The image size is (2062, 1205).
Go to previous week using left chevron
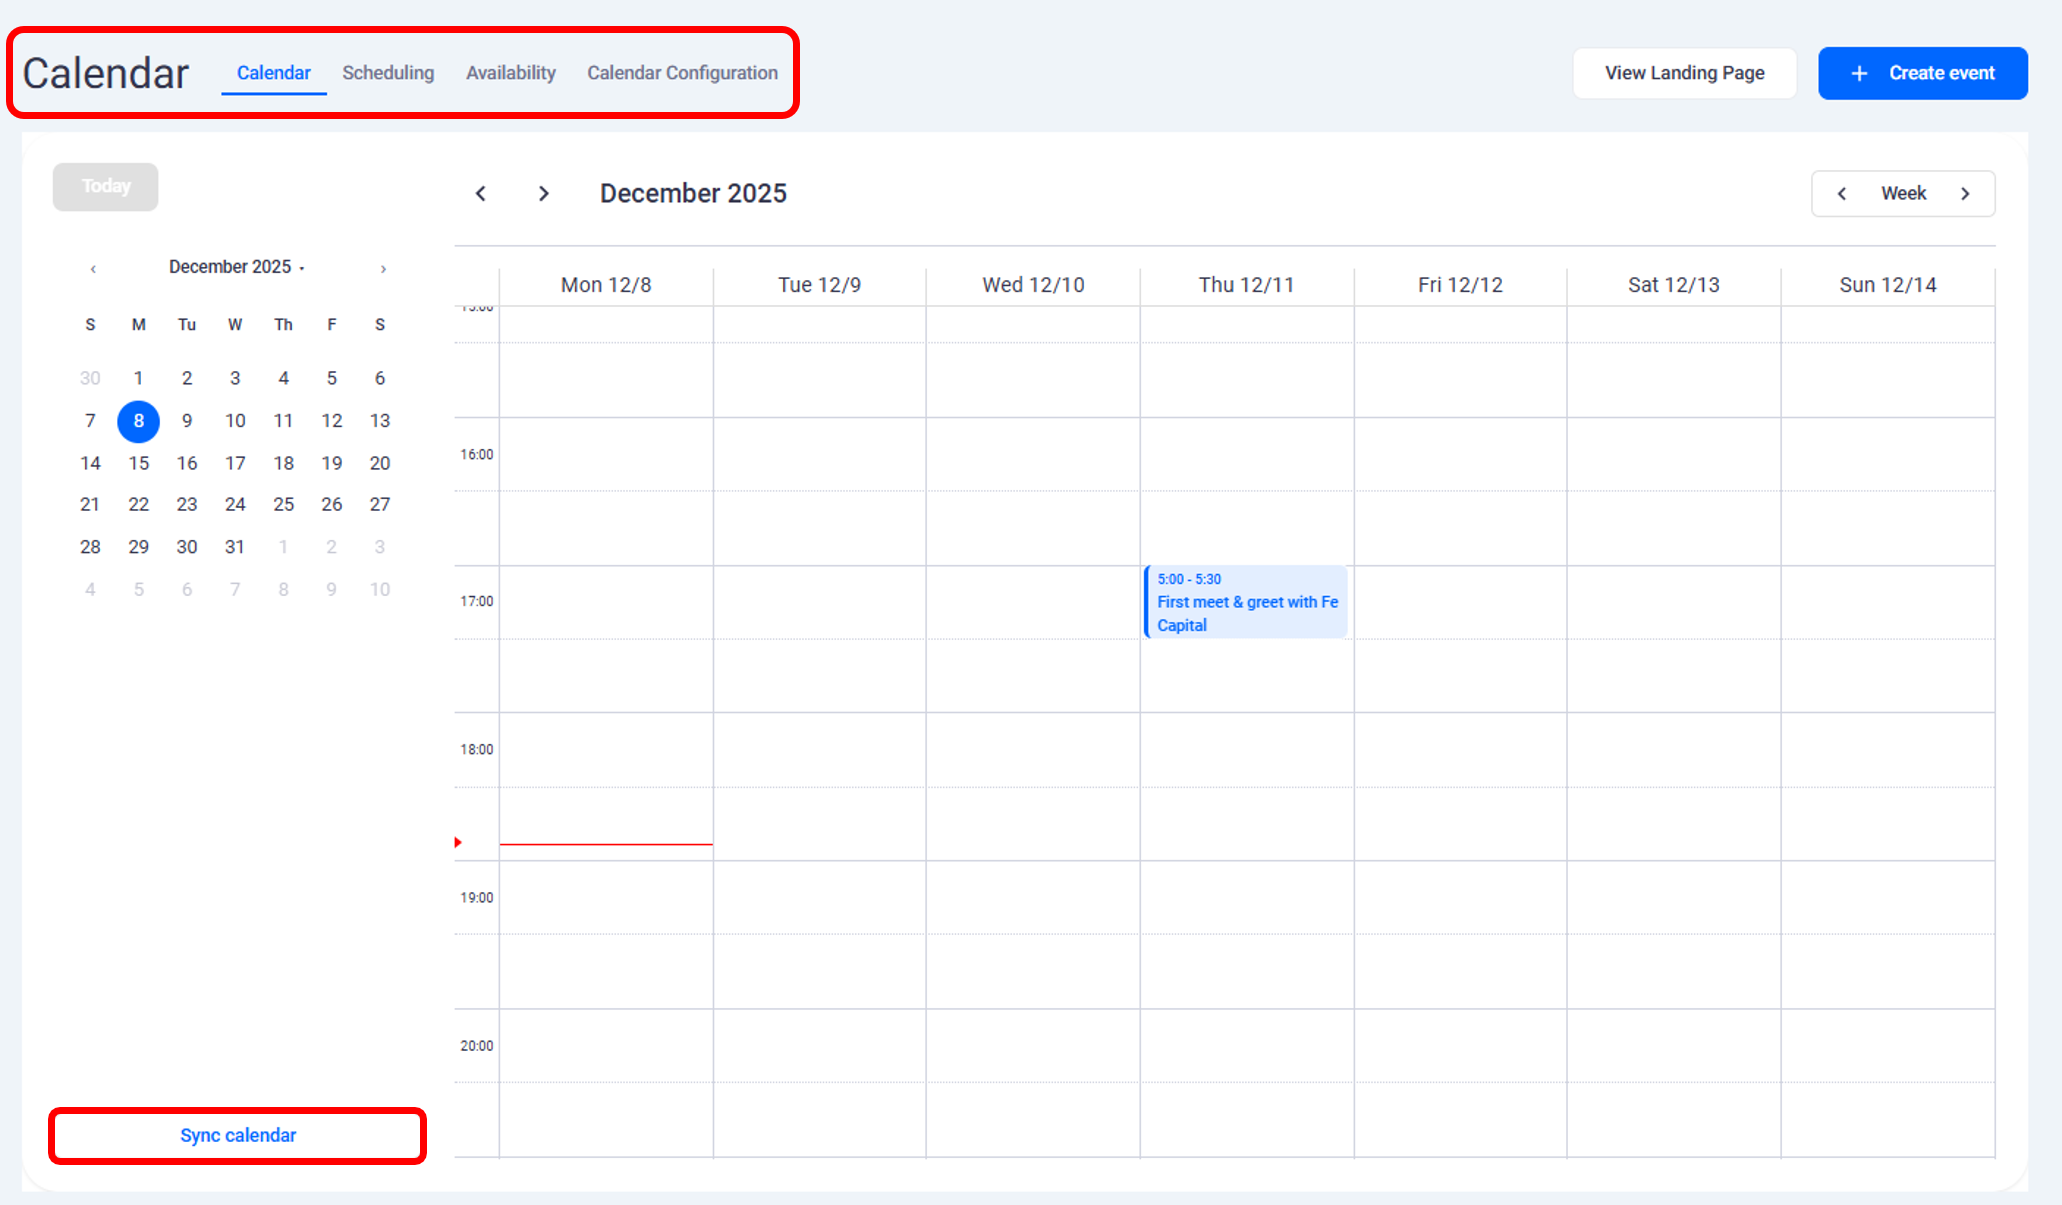click(481, 194)
